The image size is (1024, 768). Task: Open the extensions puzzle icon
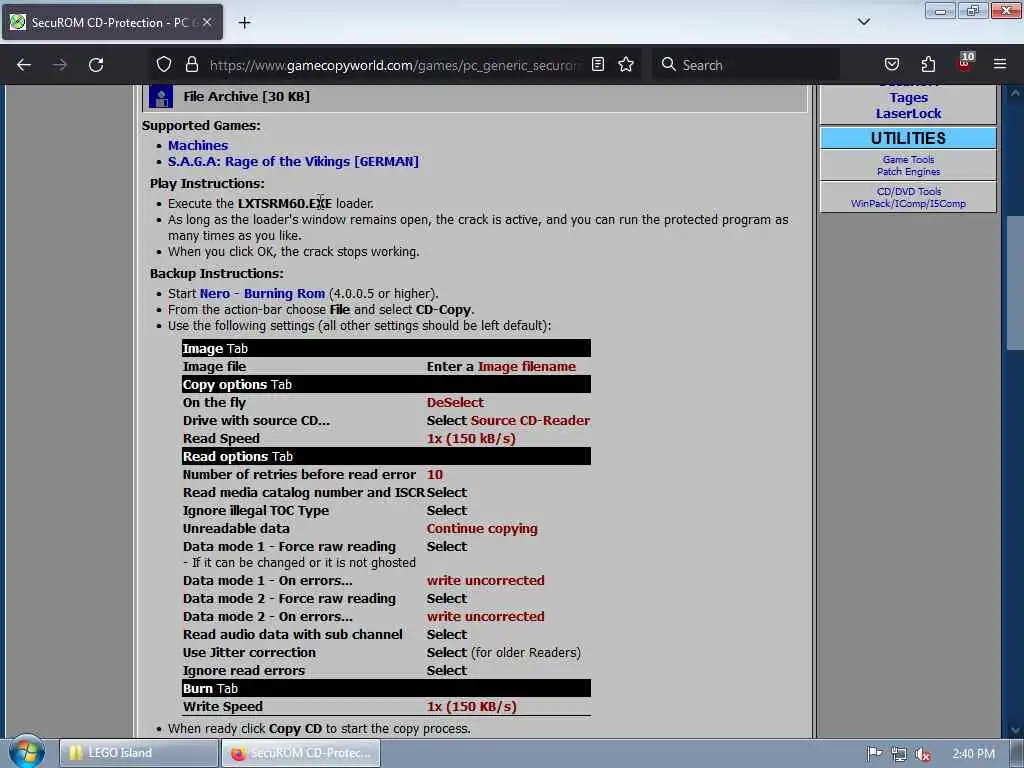(928, 65)
